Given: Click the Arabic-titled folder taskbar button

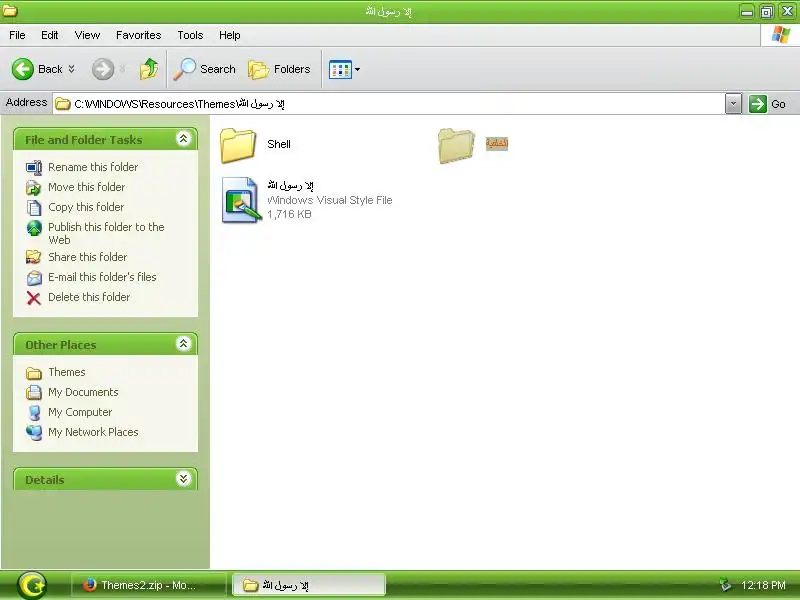Looking at the screenshot, I should click(309, 585).
